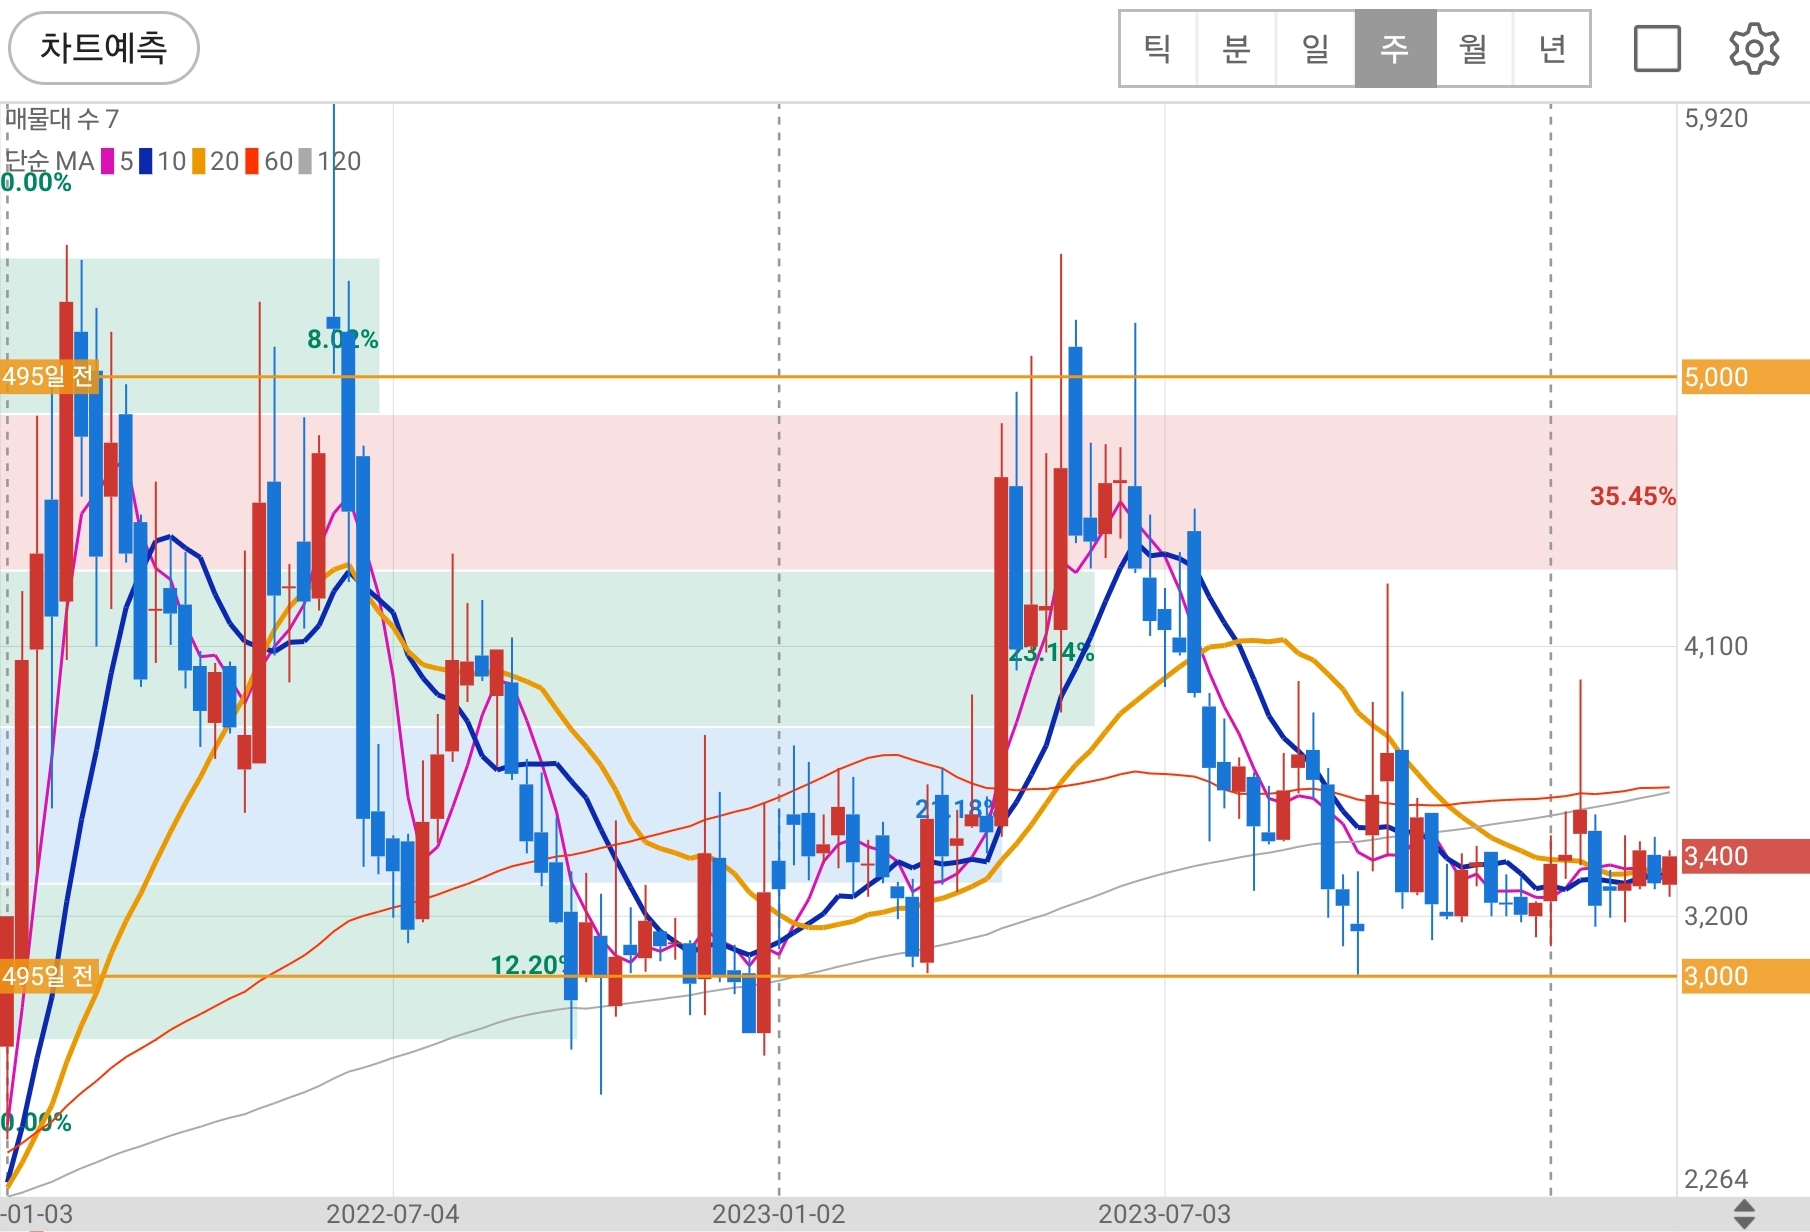
Task: Switch to the 월 monthly chart tab
Action: point(1474,49)
